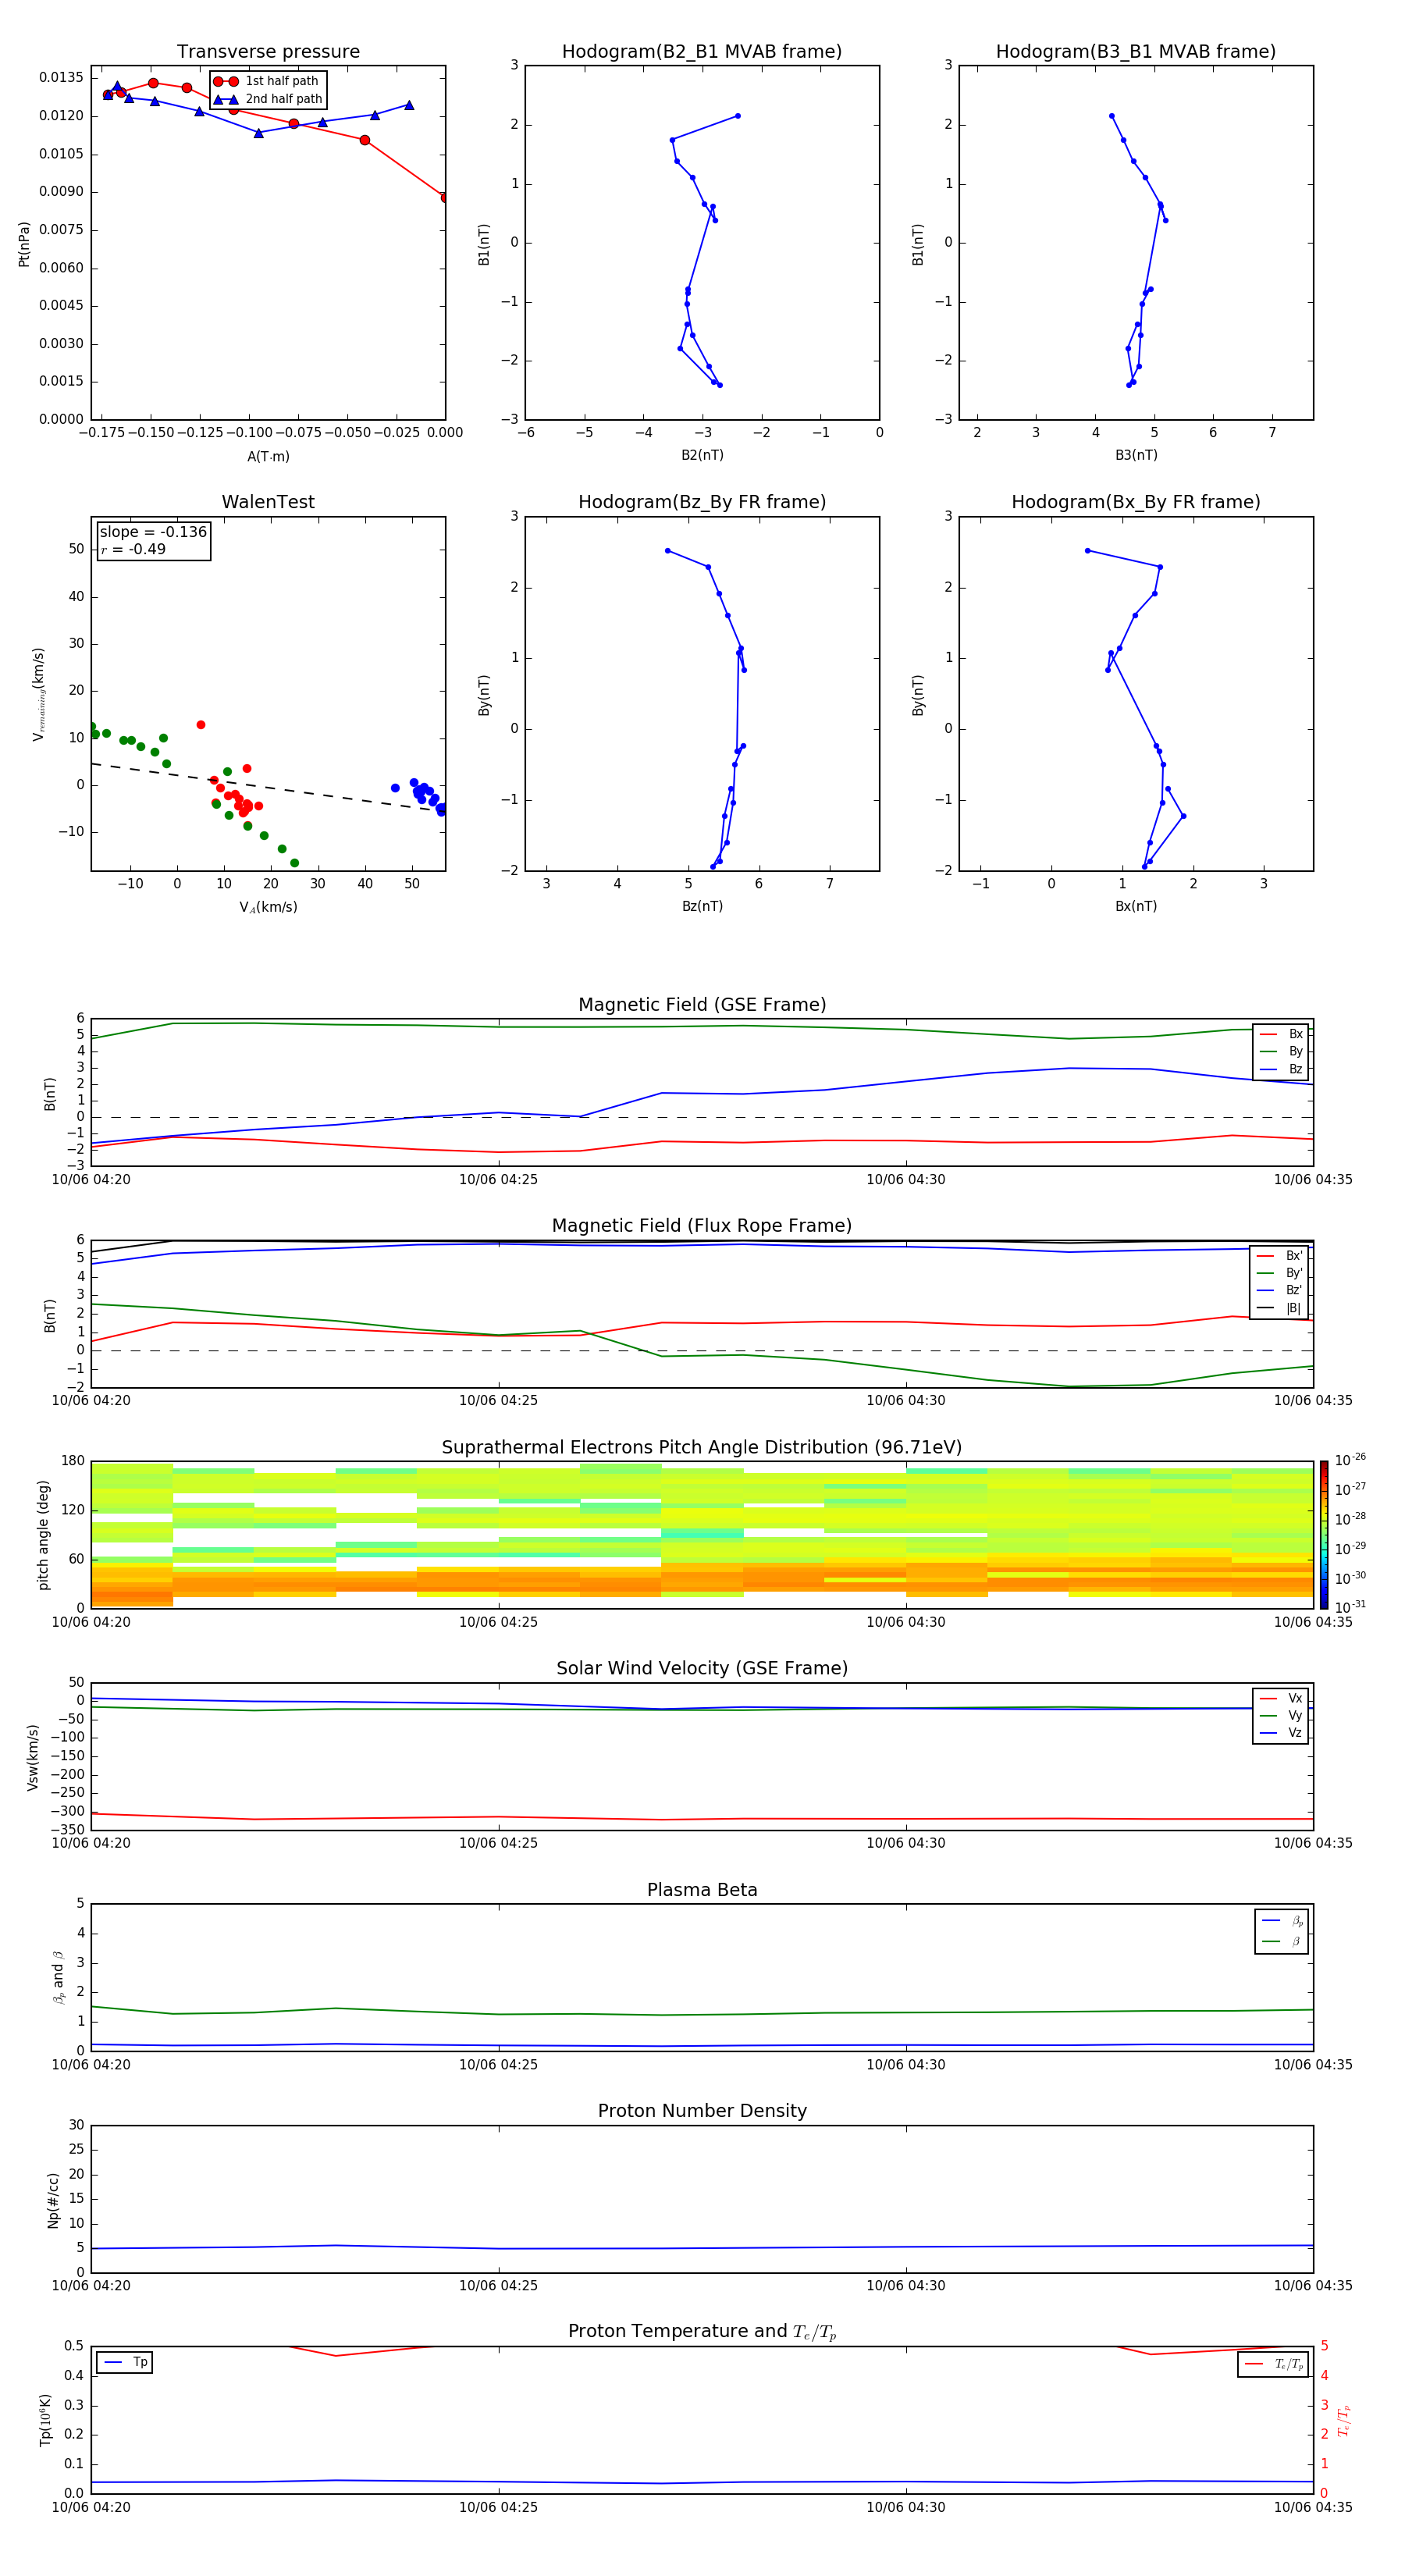Click the Bx legend entry in GSE panel
The image size is (1405, 2576).
coord(1281,1034)
